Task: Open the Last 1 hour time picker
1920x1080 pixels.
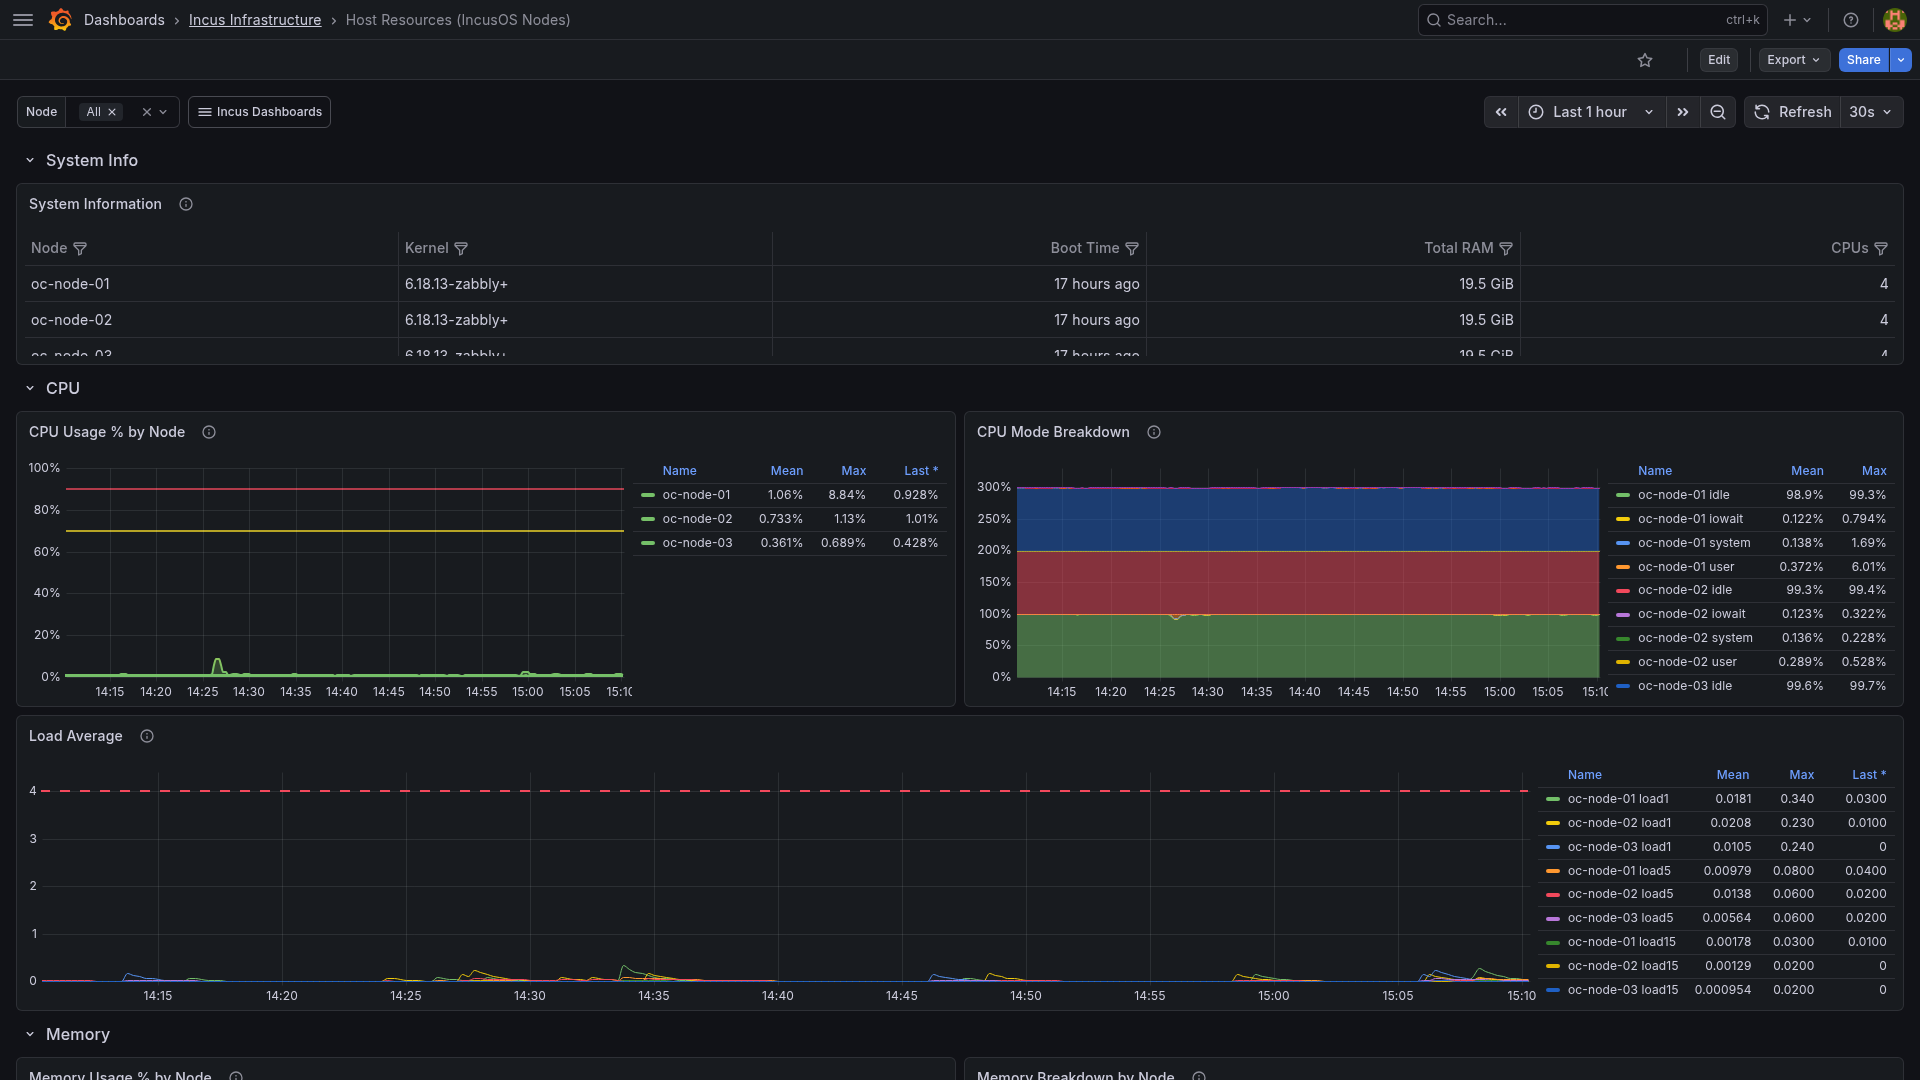Action: [1592, 112]
